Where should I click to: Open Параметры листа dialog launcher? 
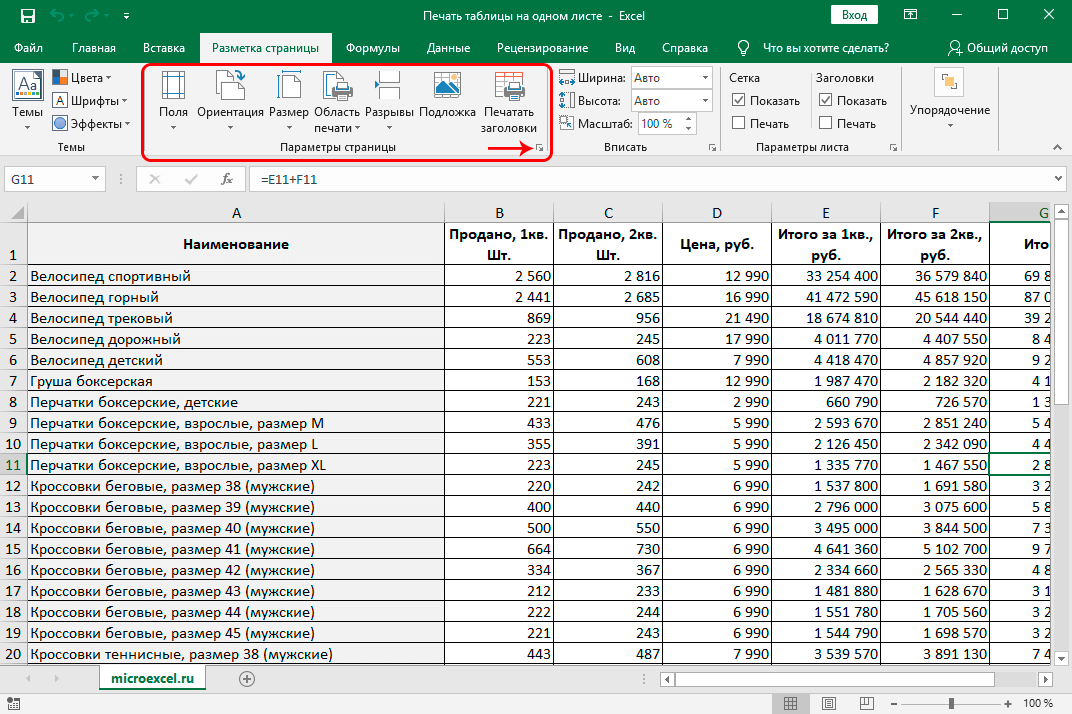893,147
